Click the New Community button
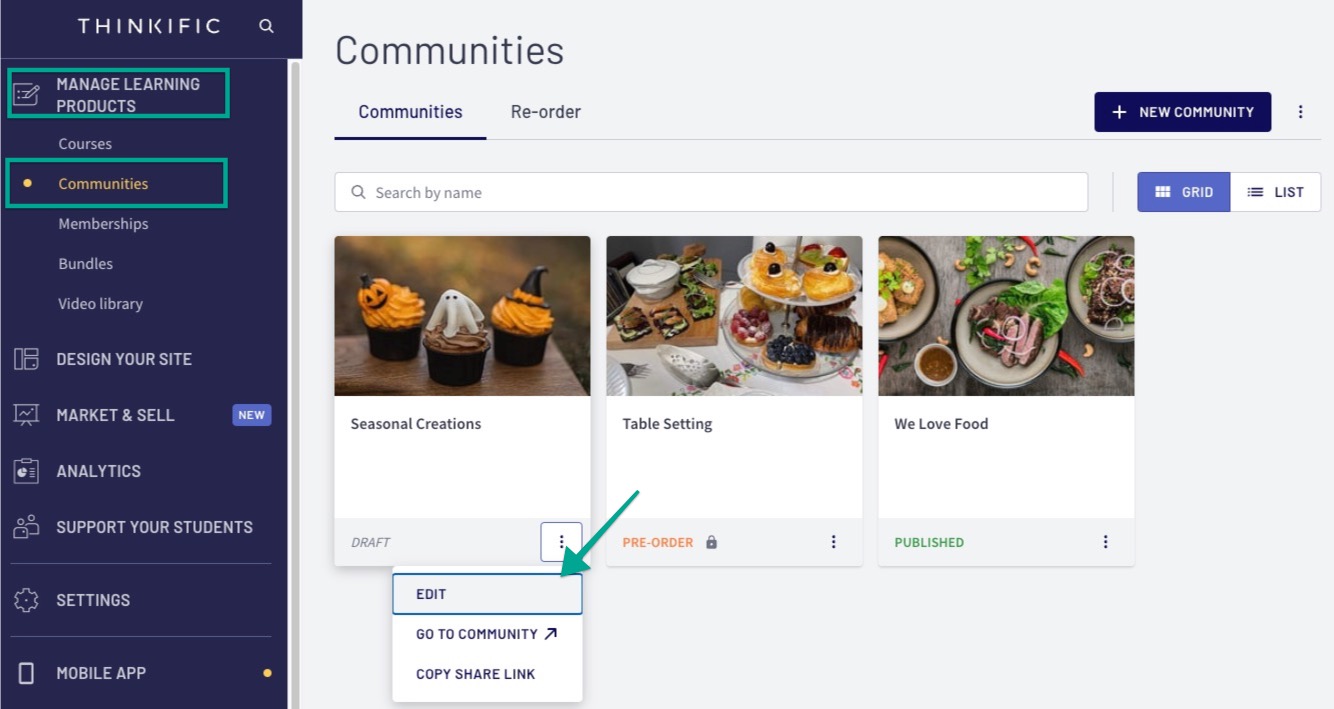Viewport: 1334px width, 709px height. (x=1182, y=112)
